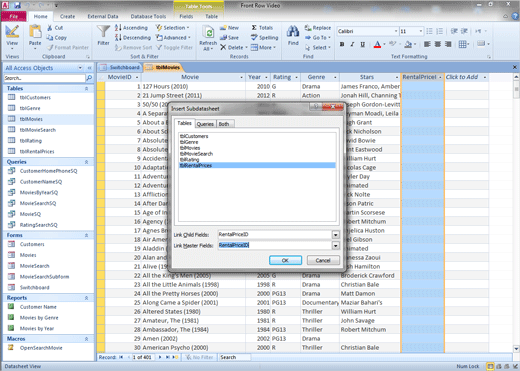Collapse the Queries group in navigation pane

click(87, 162)
